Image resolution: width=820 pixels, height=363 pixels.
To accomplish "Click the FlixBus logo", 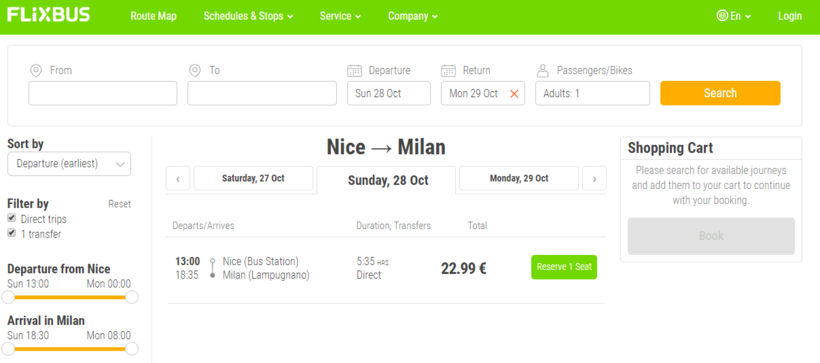I will pos(49,15).
